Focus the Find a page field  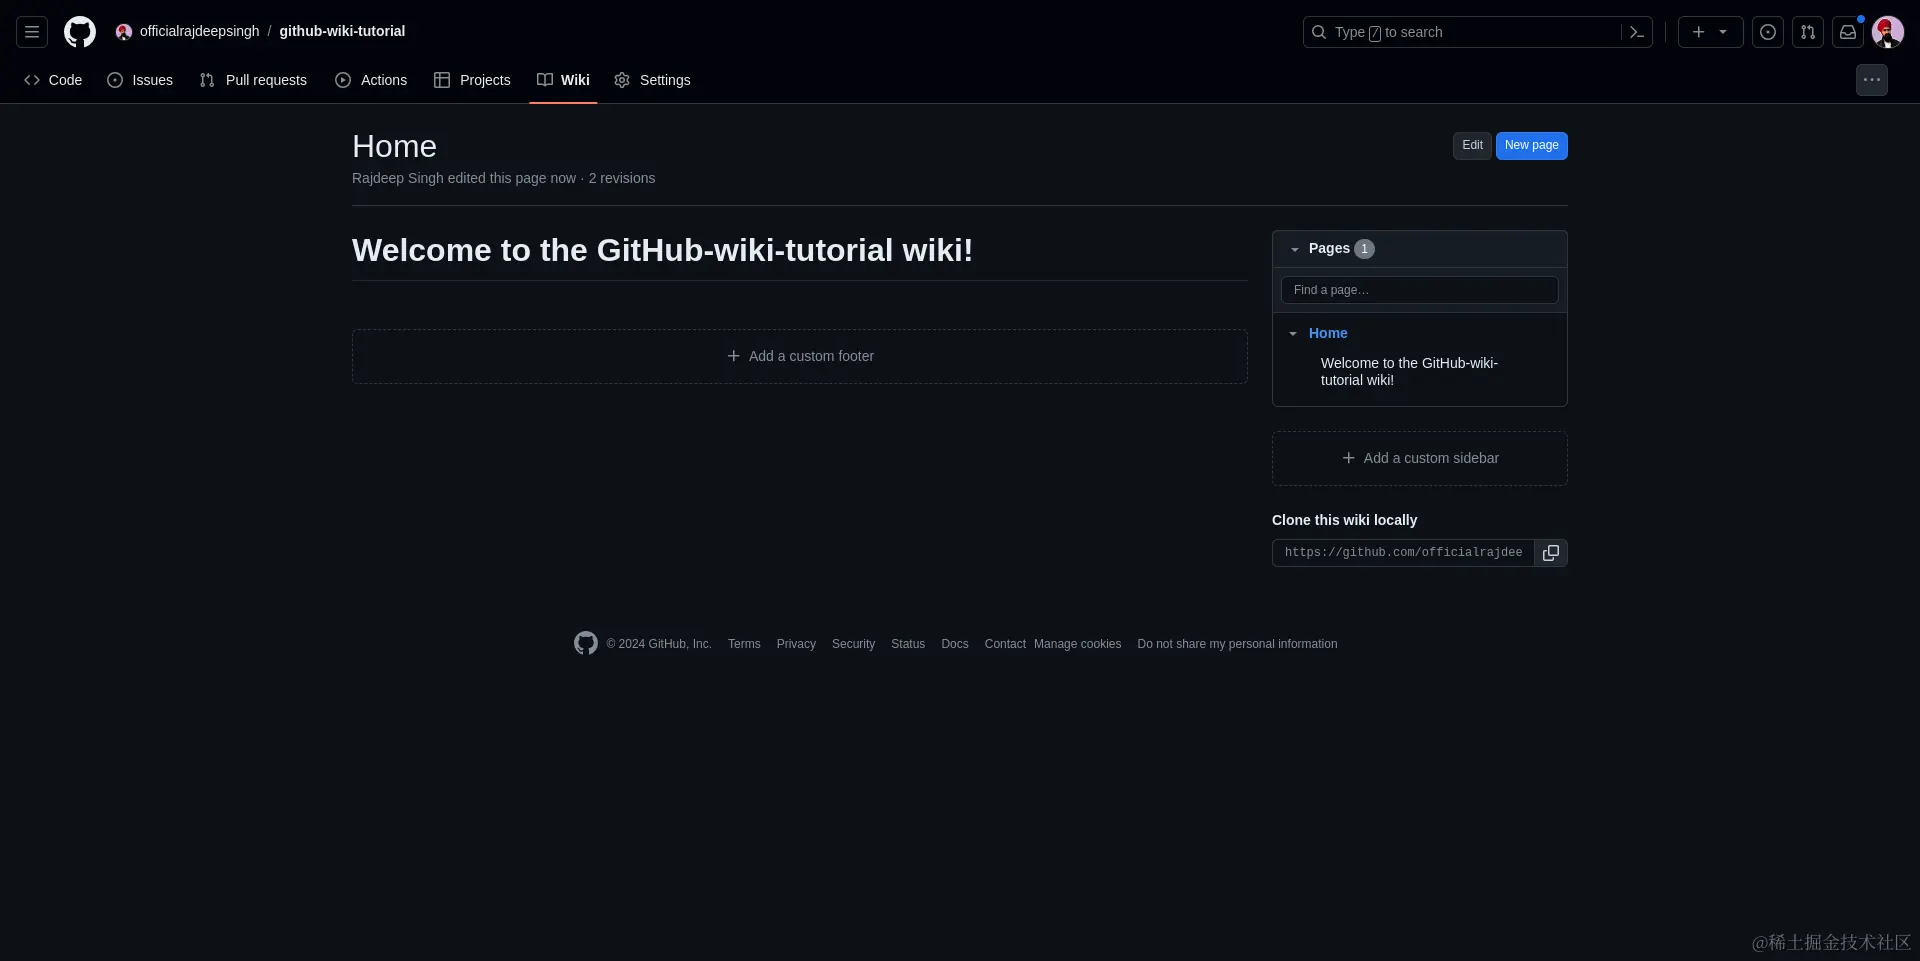pos(1420,290)
